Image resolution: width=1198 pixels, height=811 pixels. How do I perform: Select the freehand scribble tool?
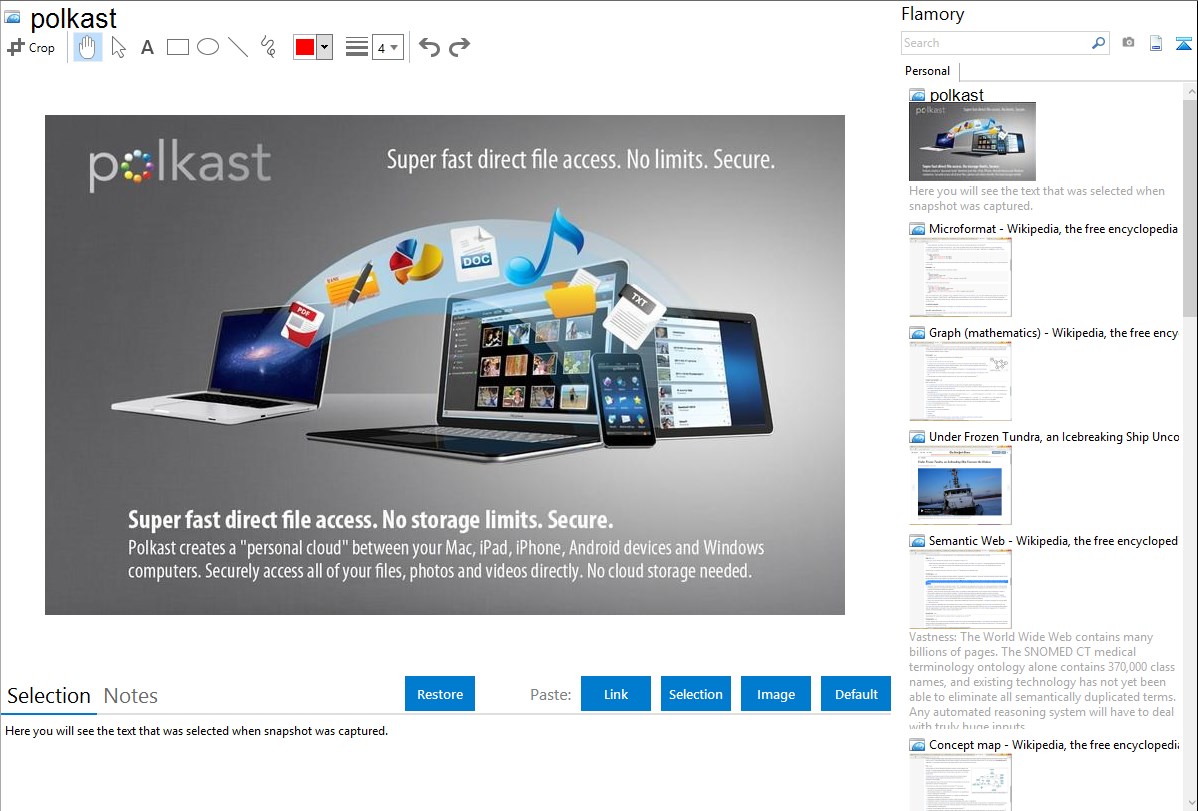tap(268, 47)
